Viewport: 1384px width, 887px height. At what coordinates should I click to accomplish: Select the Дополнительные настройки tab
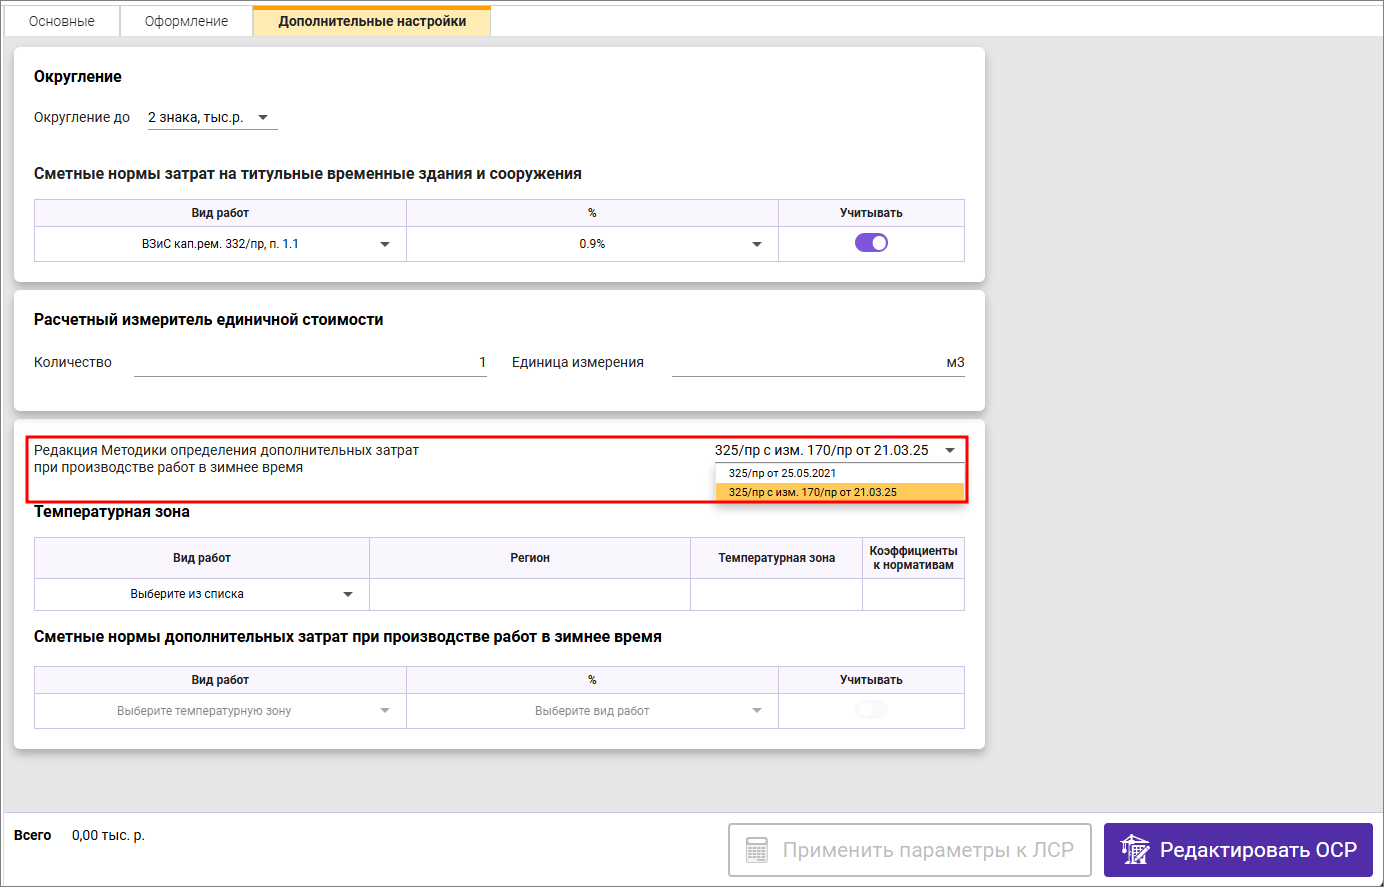point(372,21)
